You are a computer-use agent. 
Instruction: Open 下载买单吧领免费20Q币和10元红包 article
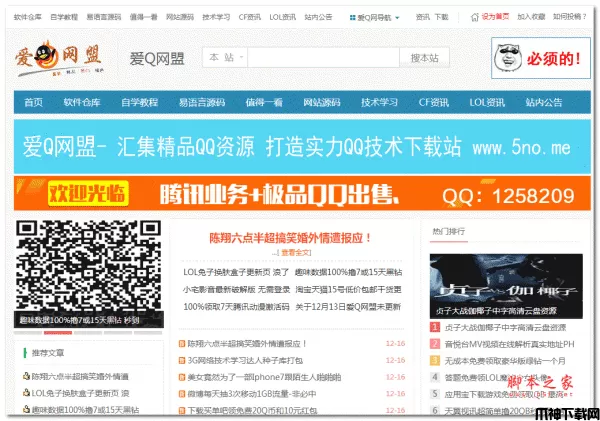[252, 411]
